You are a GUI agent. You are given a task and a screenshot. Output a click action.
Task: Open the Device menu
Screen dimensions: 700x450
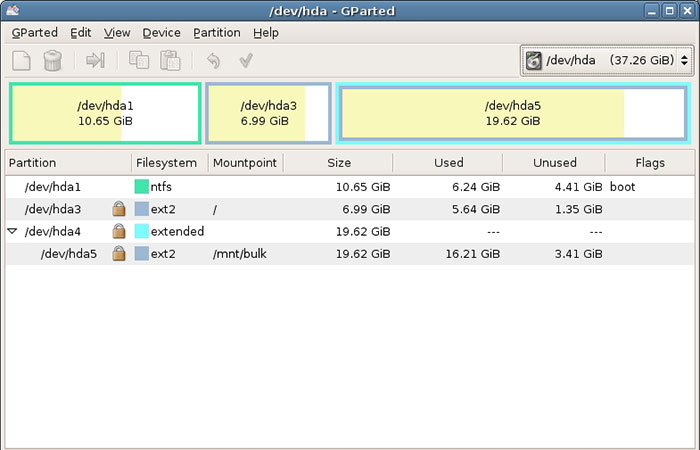[161, 33]
